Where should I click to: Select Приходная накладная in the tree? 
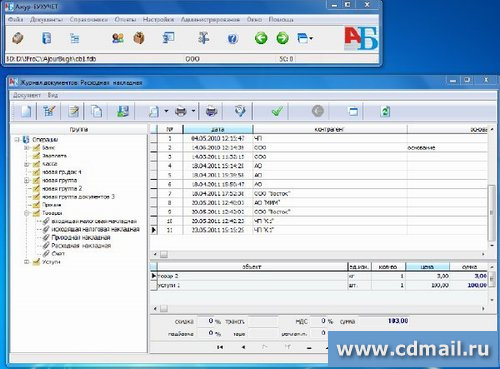click(81, 238)
